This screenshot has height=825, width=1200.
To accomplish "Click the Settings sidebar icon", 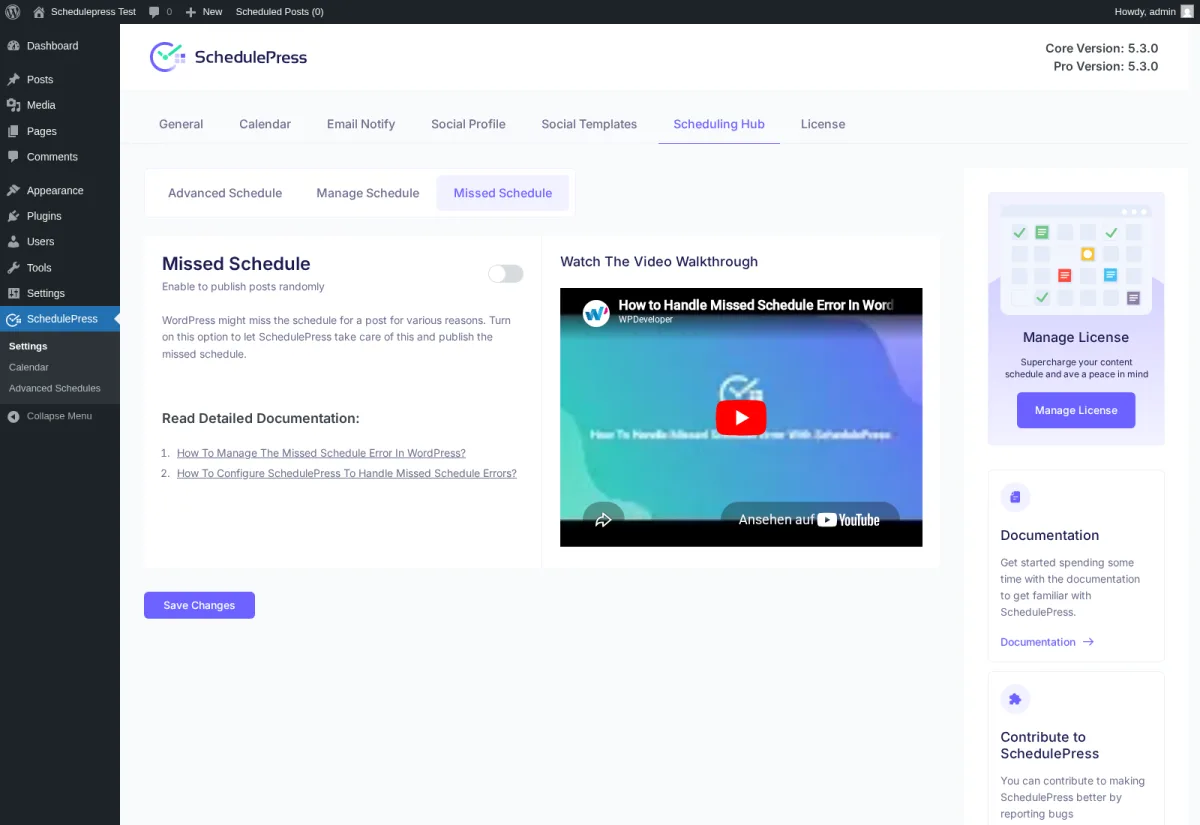I will 13,293.
